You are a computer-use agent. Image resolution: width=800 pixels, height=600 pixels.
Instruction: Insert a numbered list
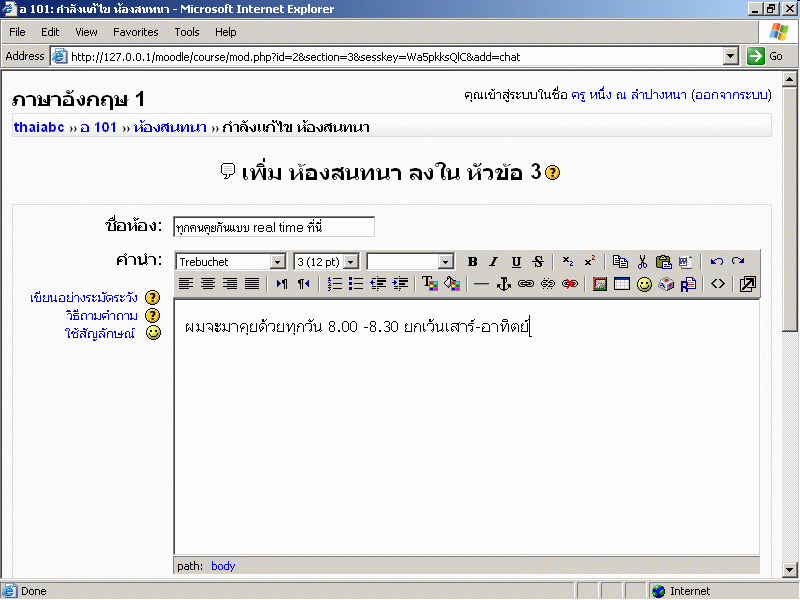(334, 284)
